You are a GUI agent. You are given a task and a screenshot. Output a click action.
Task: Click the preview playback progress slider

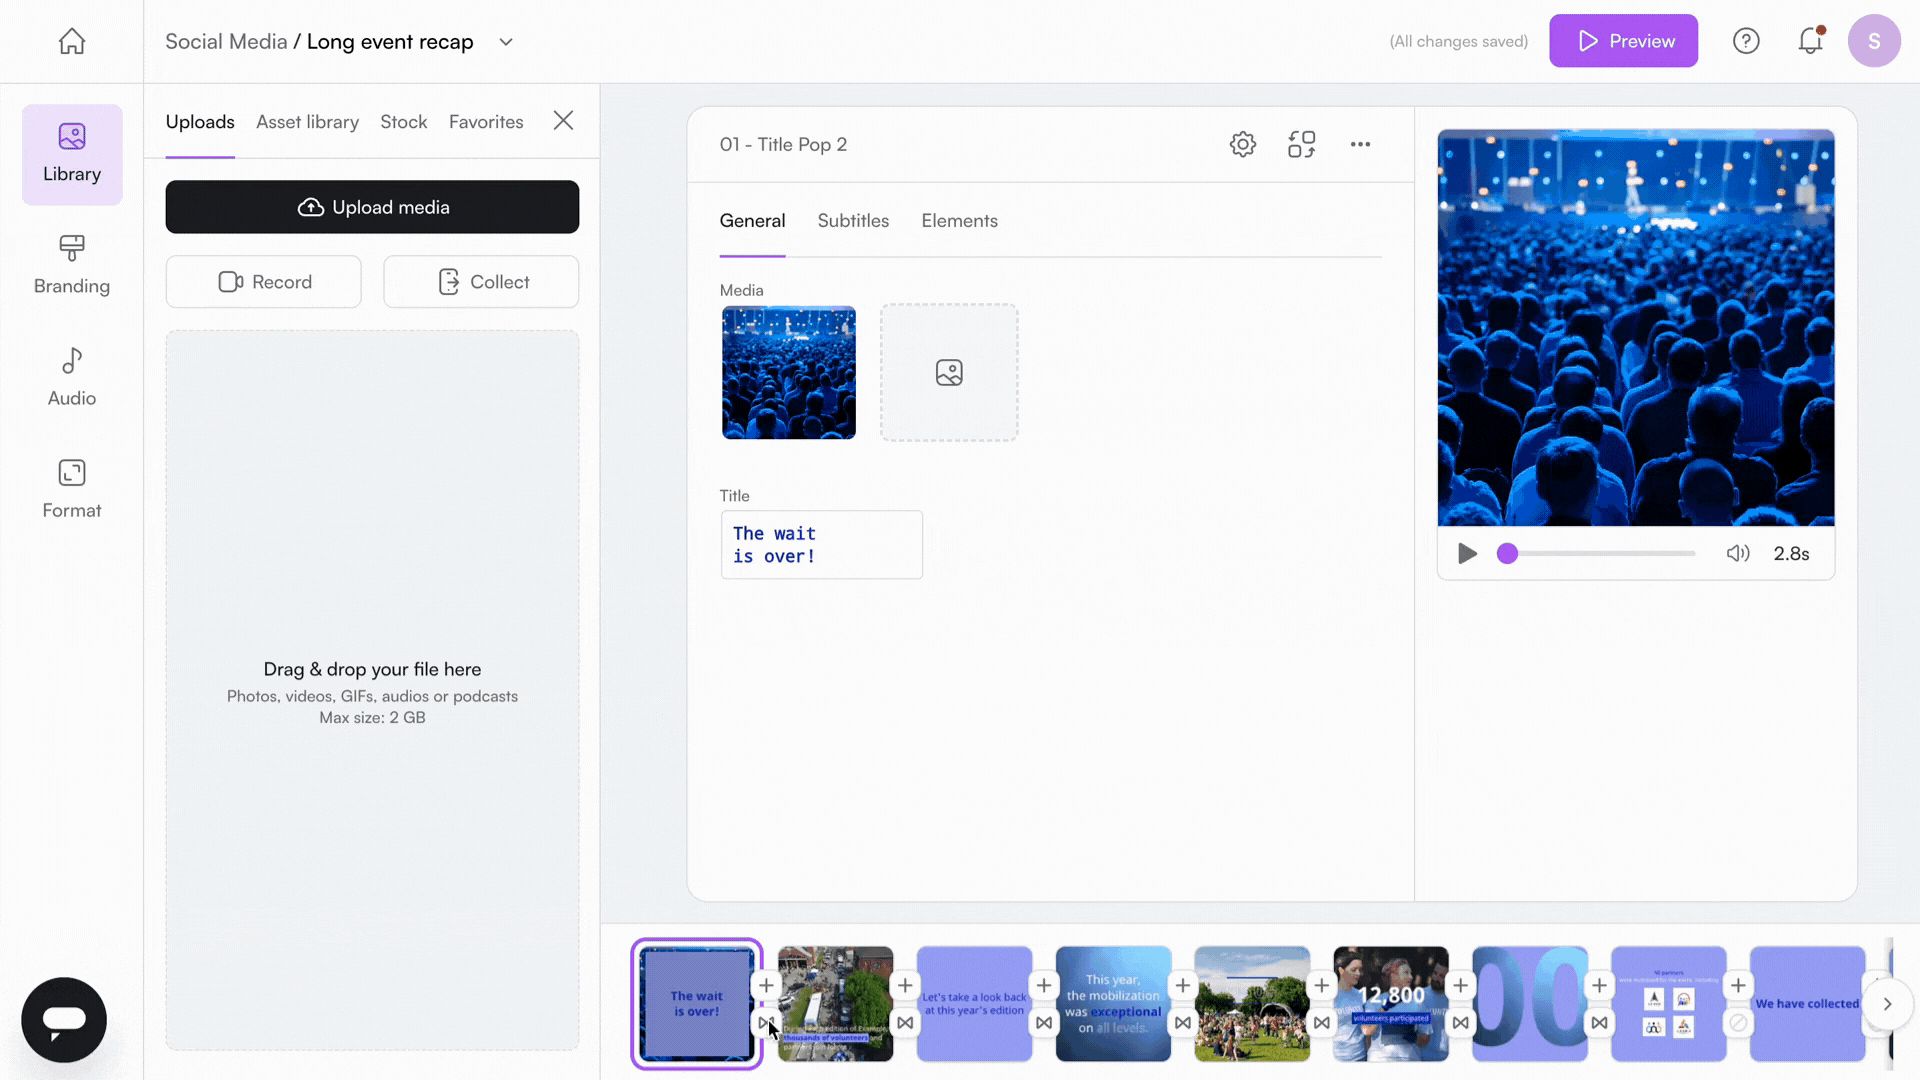1601,554
